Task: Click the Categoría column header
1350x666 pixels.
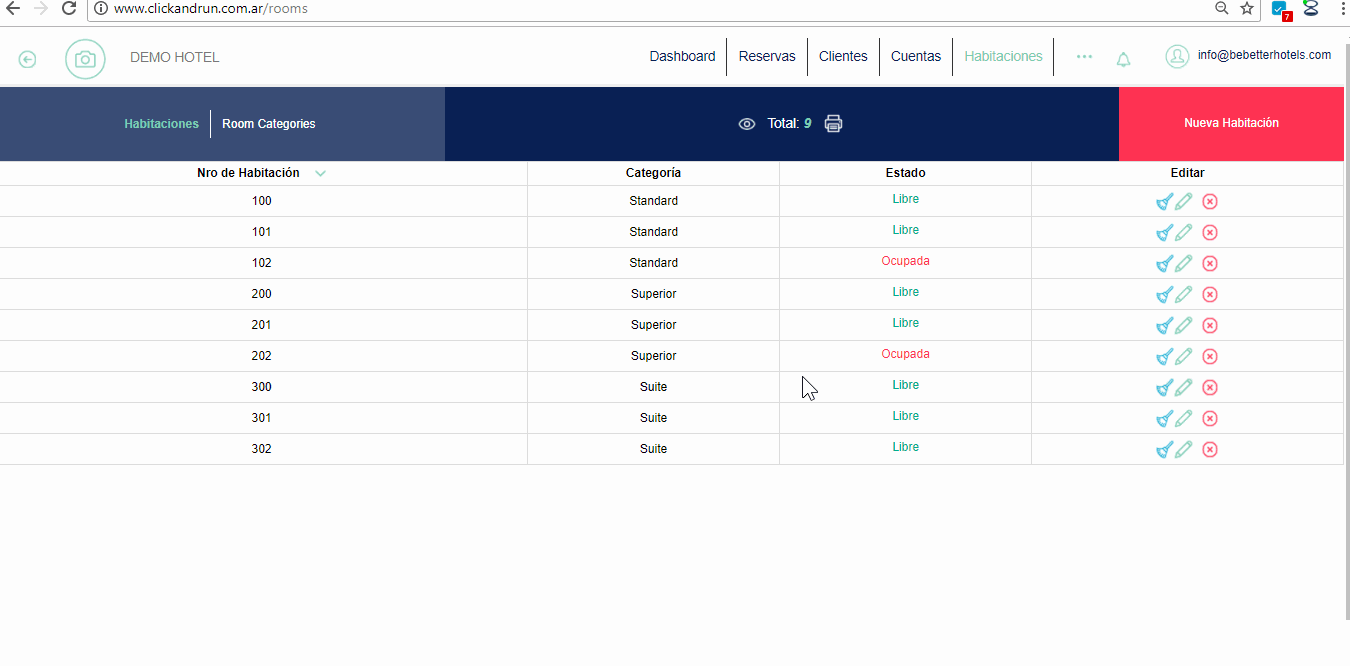Action: [x=653, y=173]
